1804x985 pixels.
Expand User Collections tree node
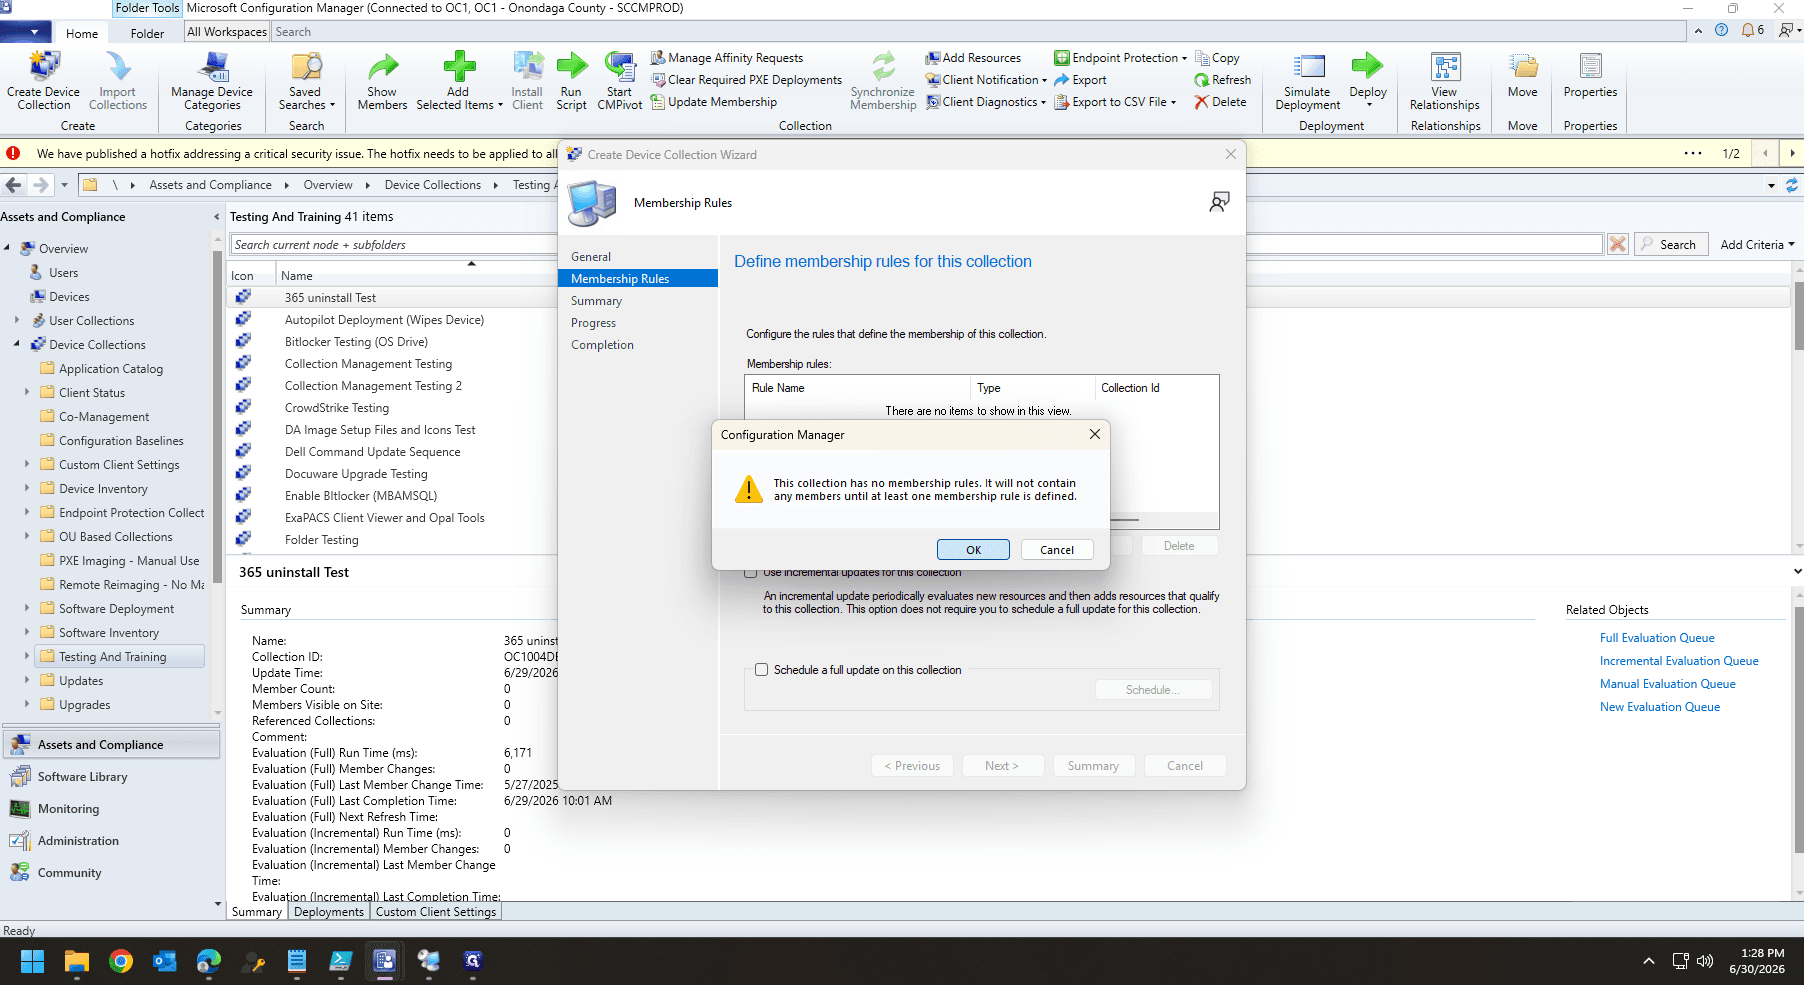pos(17,320)
